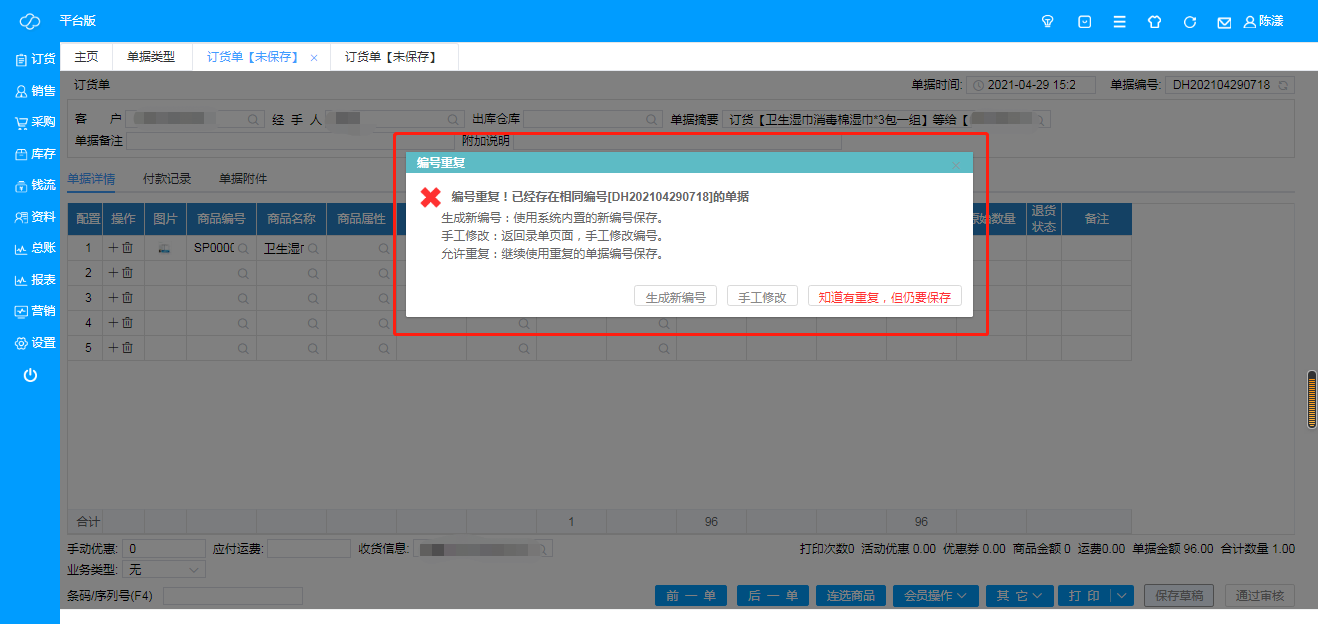Close the first 订货单【未保存】 tab
Viewport: 1318px width, 624px height.
(x=314, y=58)
